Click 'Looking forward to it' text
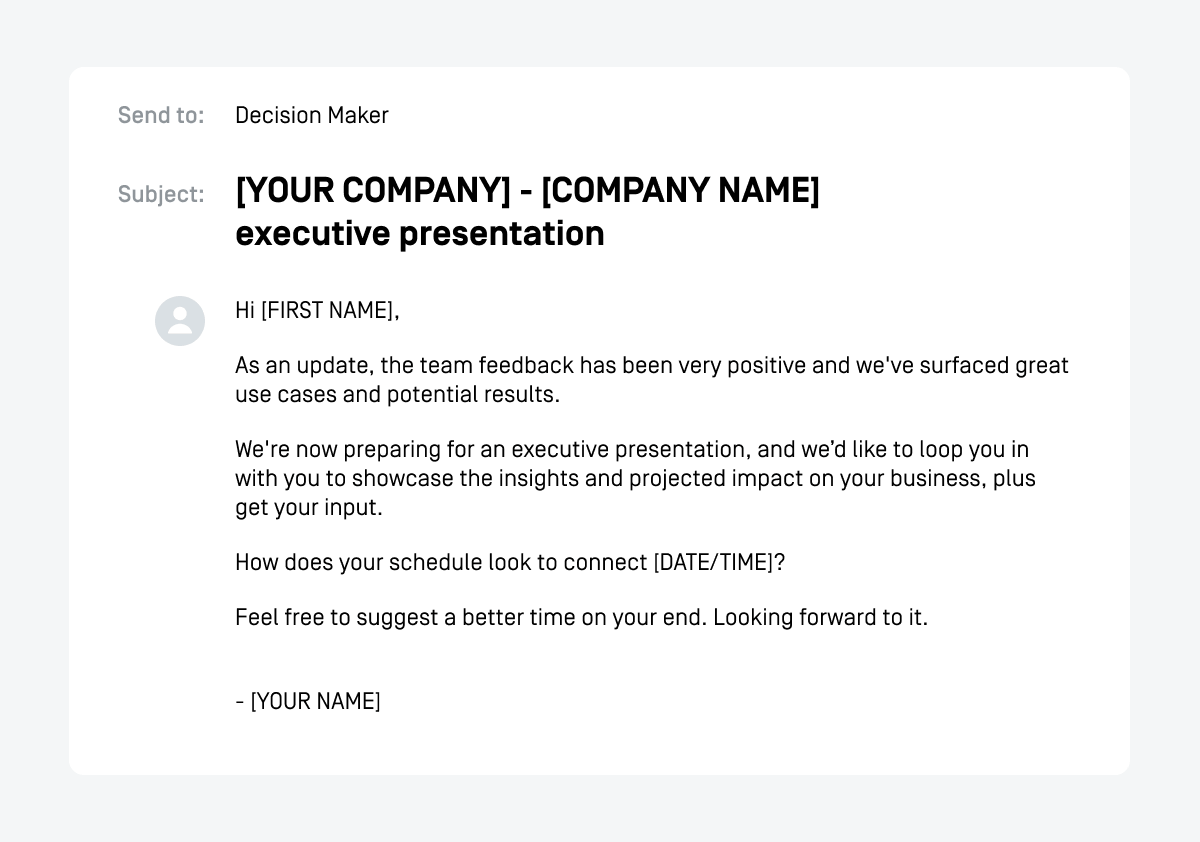Viewport: 1200px width, 842px height. click(x=821, y=617)
